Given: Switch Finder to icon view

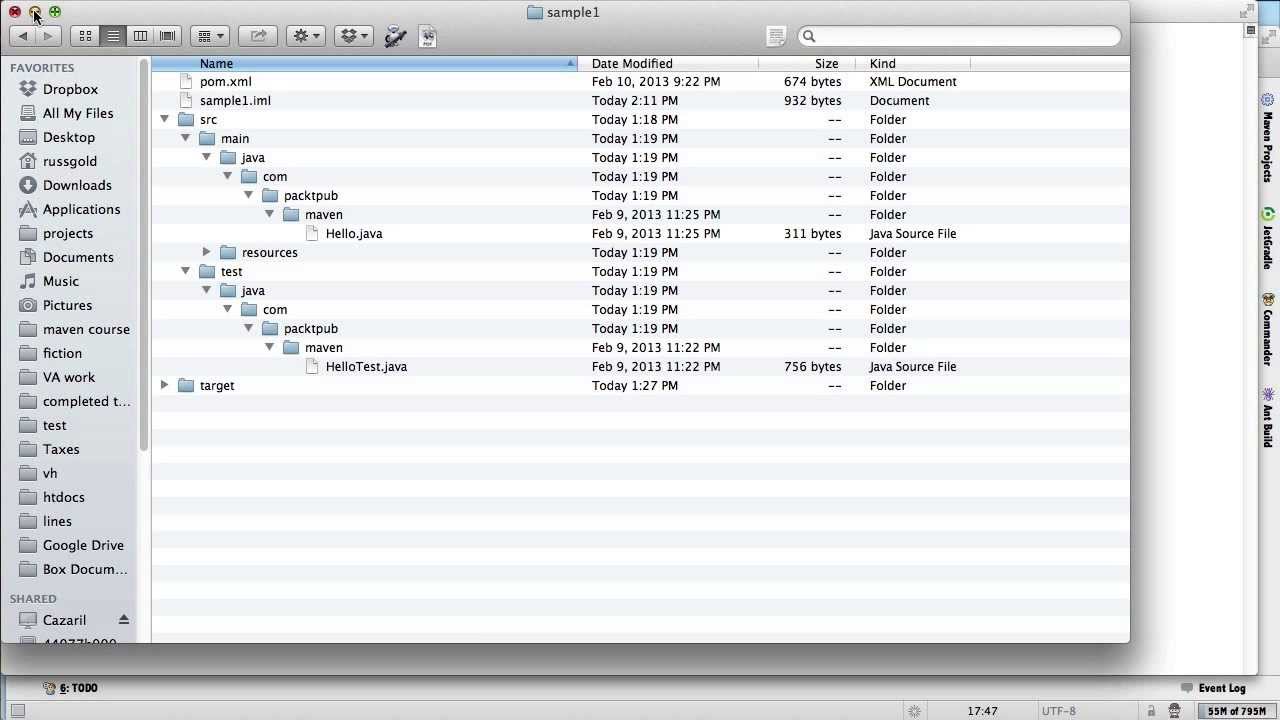Looking at the screenshot, I should [x=85, y=36].
